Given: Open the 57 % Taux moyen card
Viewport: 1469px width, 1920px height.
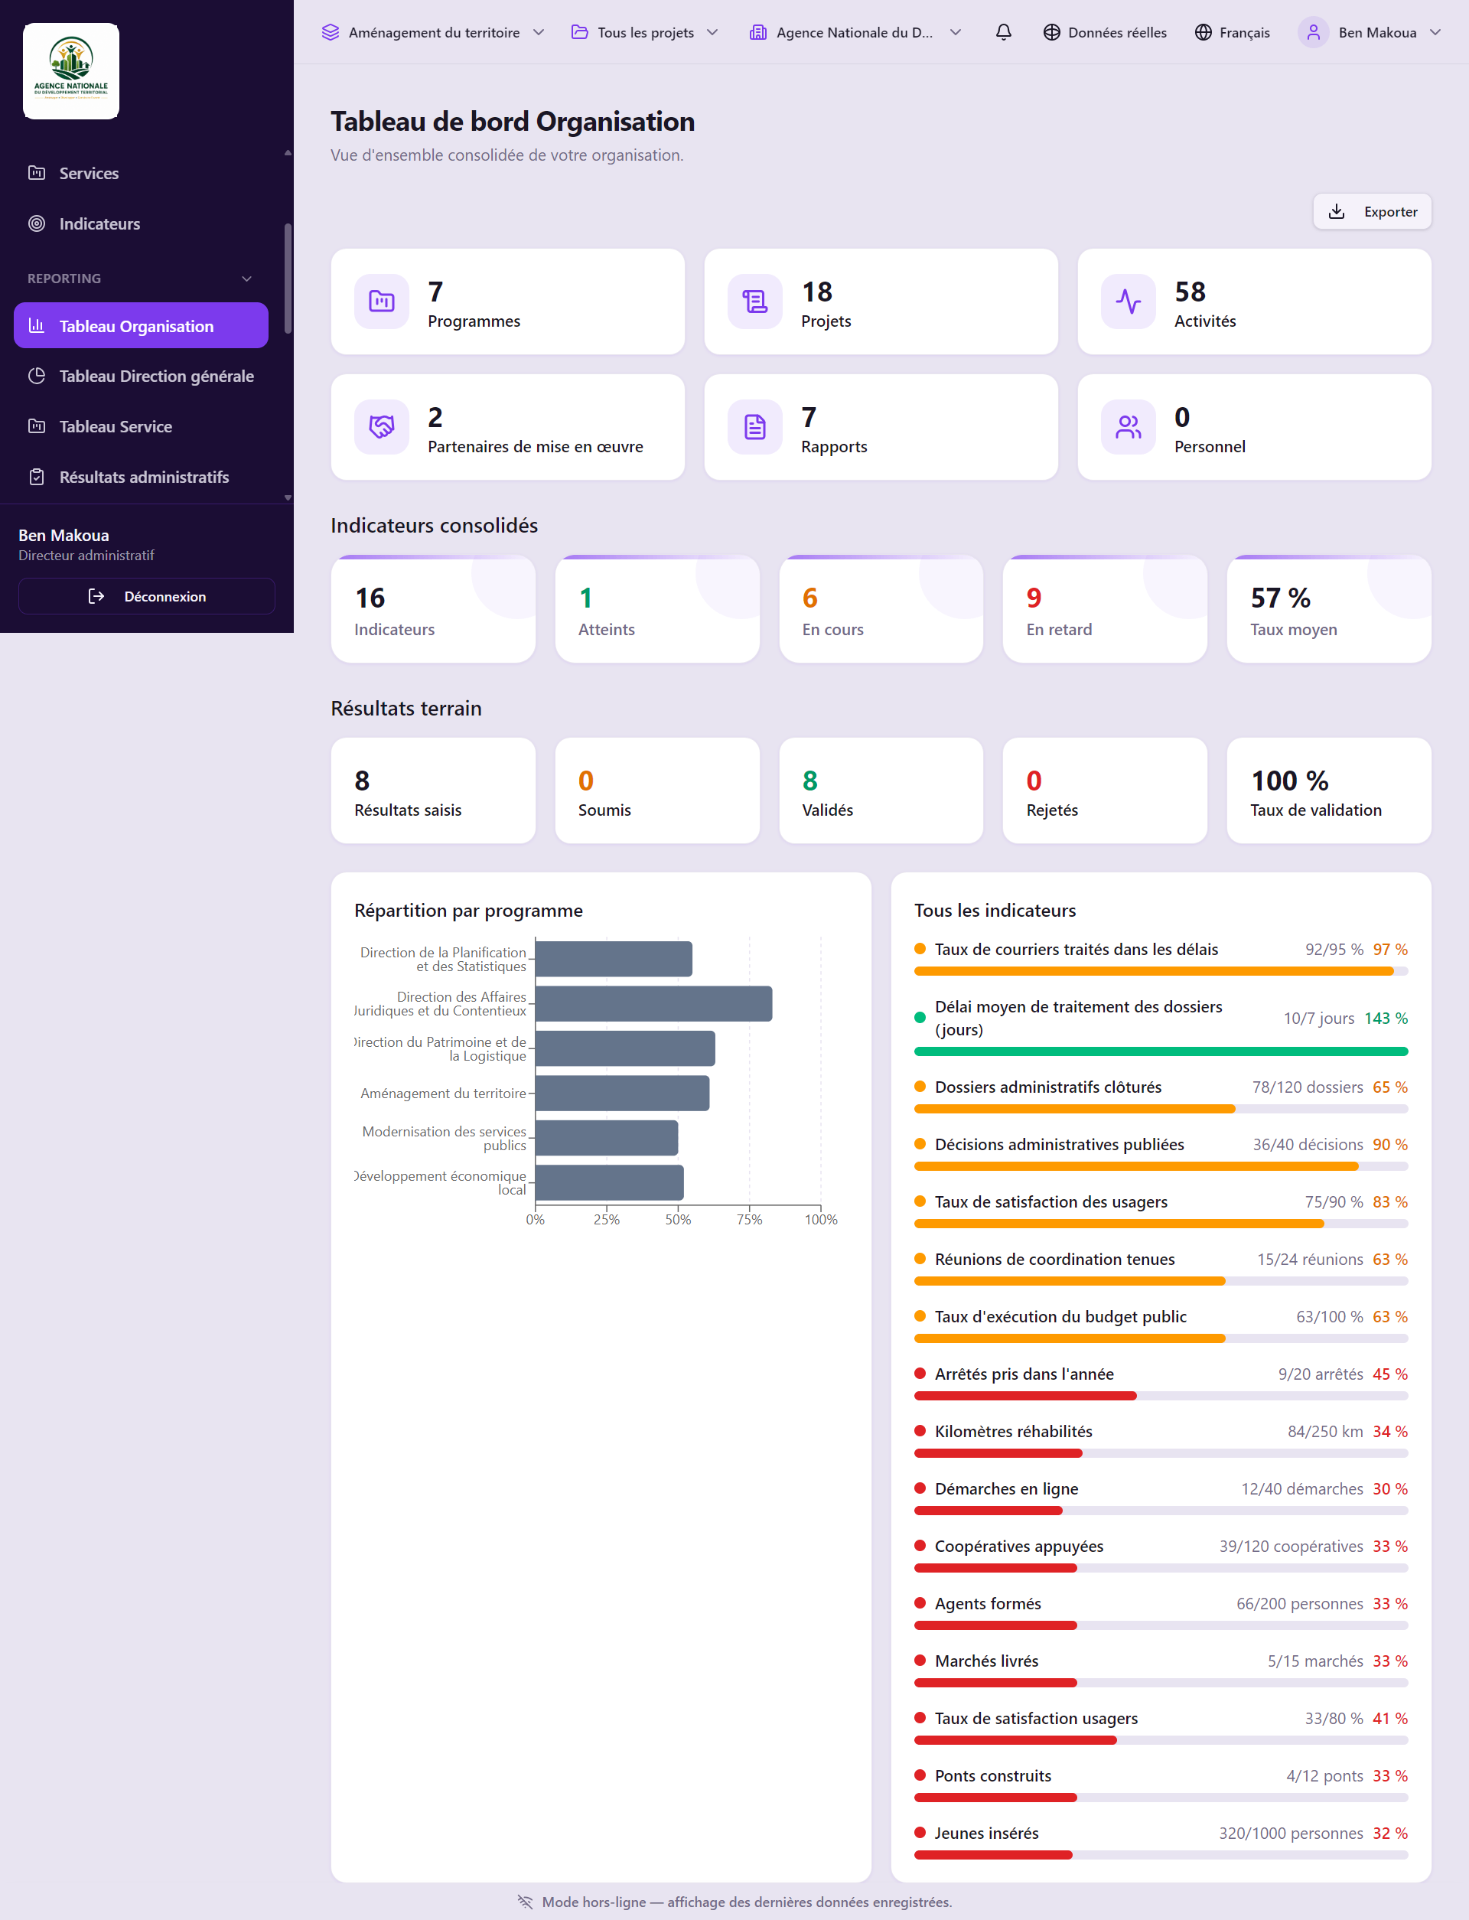Looking at the screenshot, I should 1329,609.
